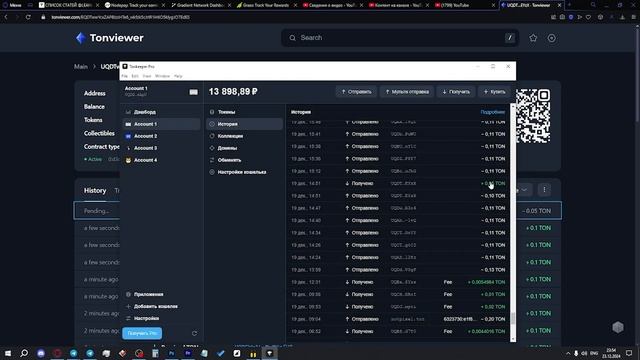Click the Отправить send button
Viewport: 640px width, 360px height.
point(356,92)
